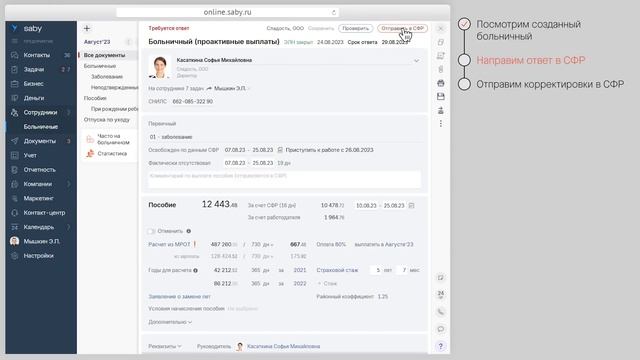640x360 pixels.
Task: Open the Август'23 period selector
Action: tap(97, 42)
